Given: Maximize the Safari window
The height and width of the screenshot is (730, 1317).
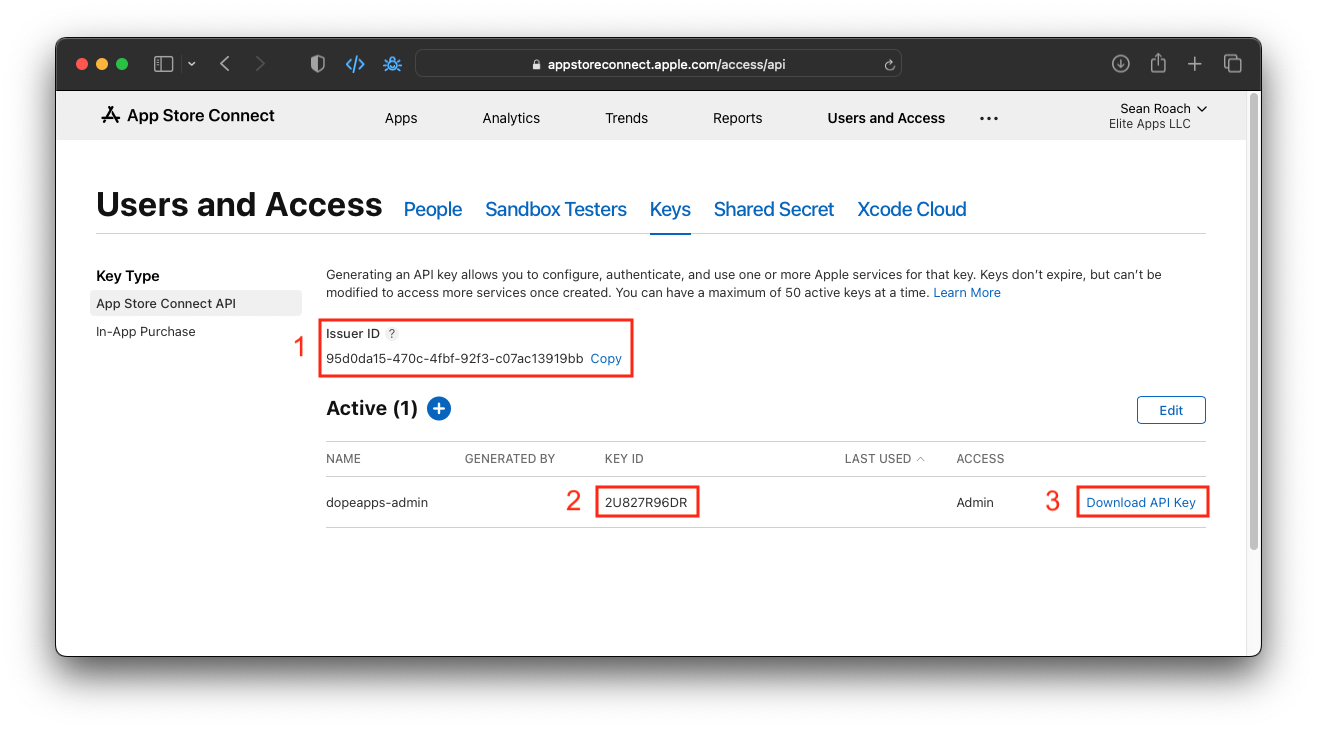Looking at the screenshot, I should point(122,64).
